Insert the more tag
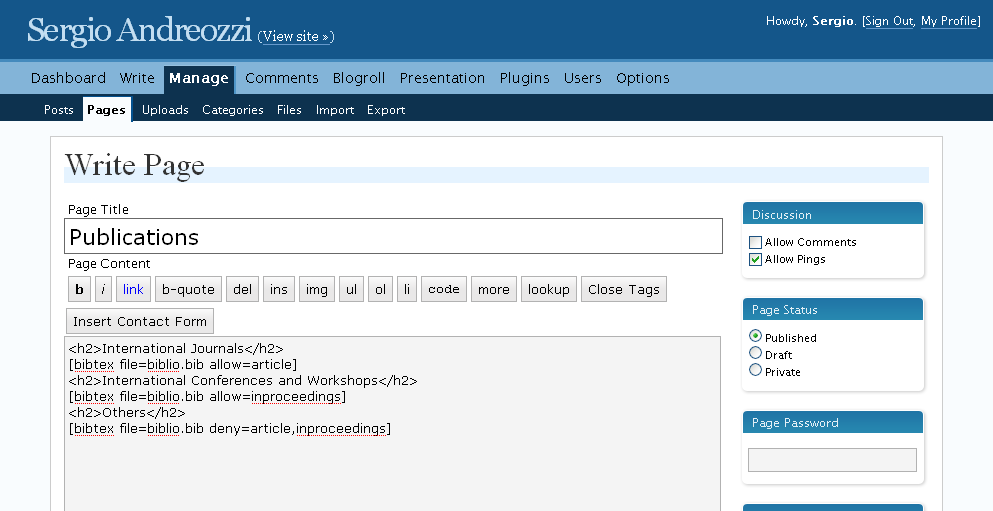993x511 pixels. (x=494, y=289)
